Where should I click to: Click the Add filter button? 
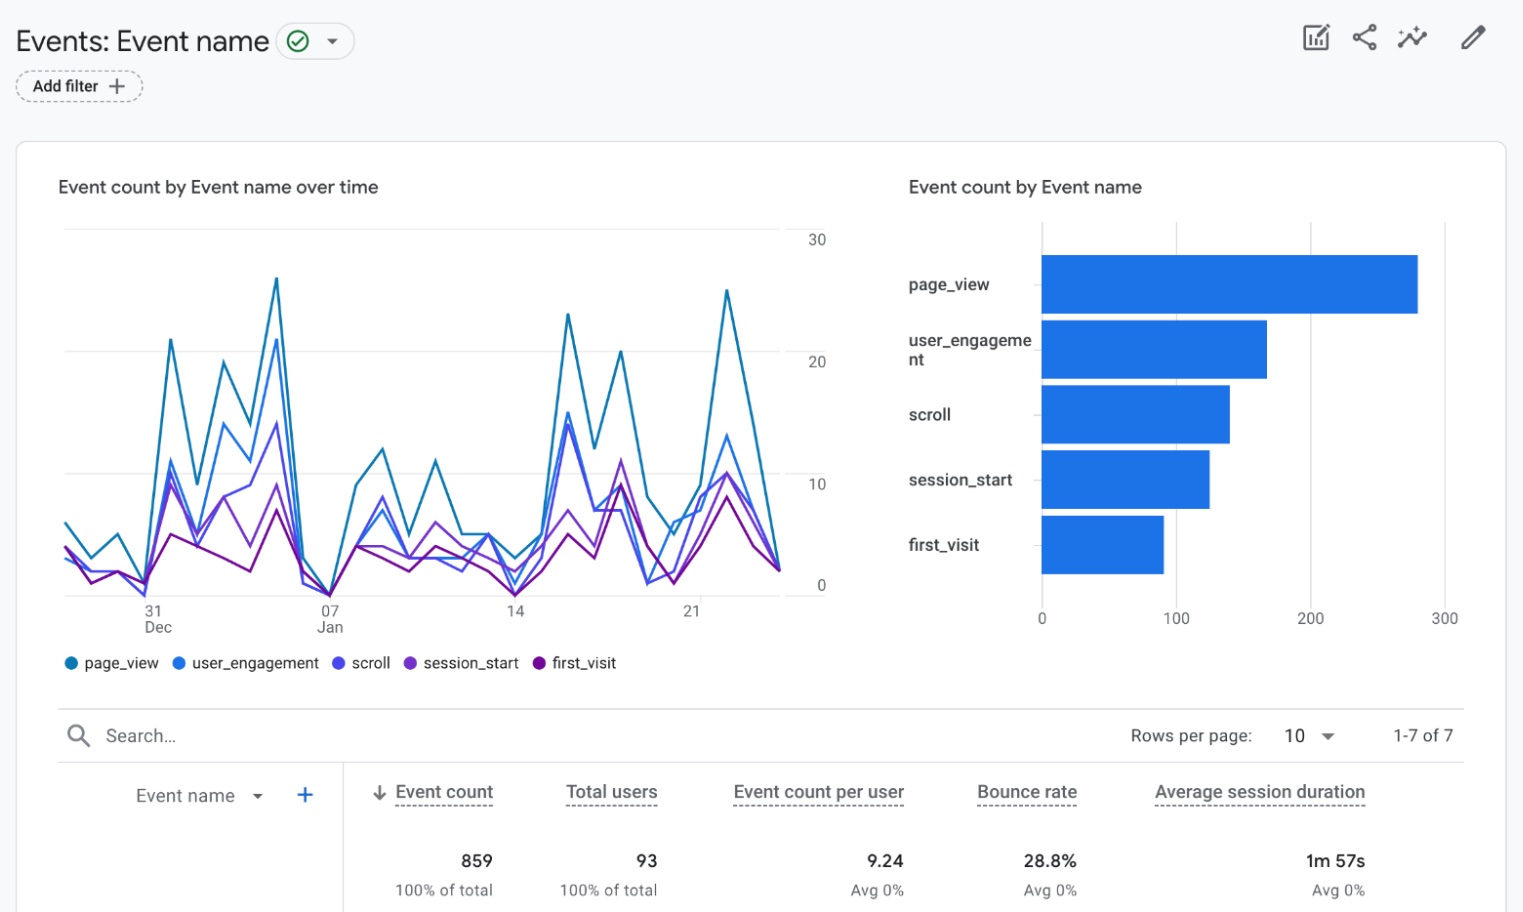[79, 86]
